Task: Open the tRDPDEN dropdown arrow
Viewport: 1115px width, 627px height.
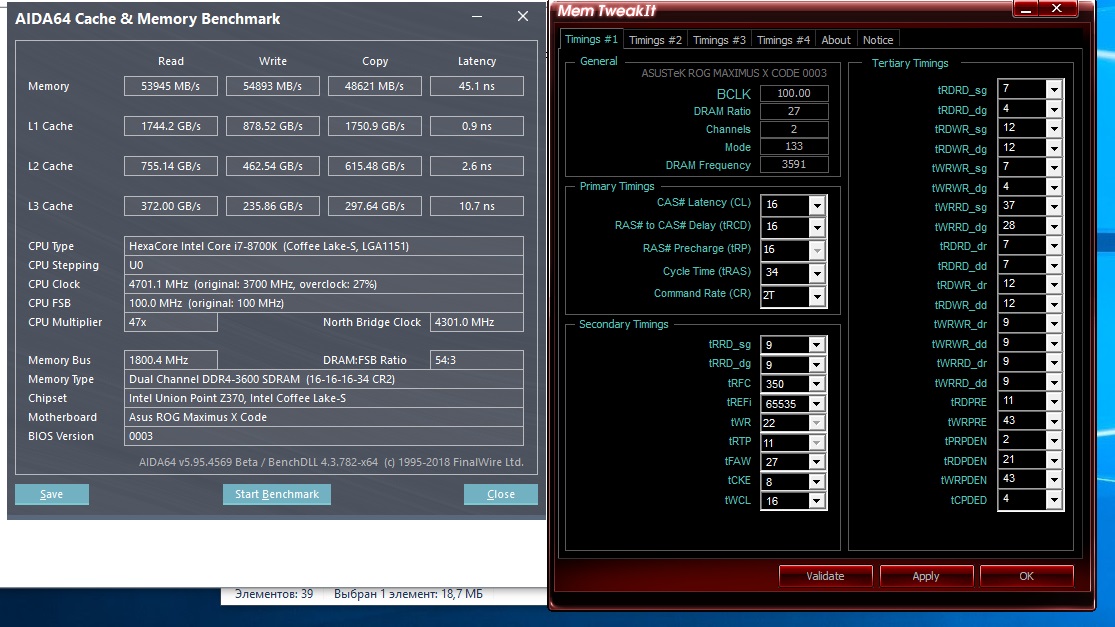Action: point(1054,460)
